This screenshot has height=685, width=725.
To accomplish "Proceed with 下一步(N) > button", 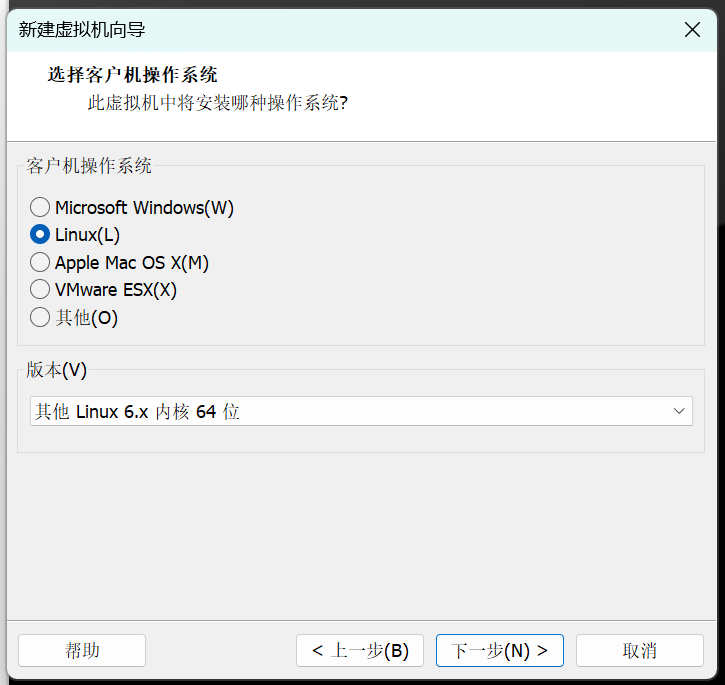I will click(500, 651).
